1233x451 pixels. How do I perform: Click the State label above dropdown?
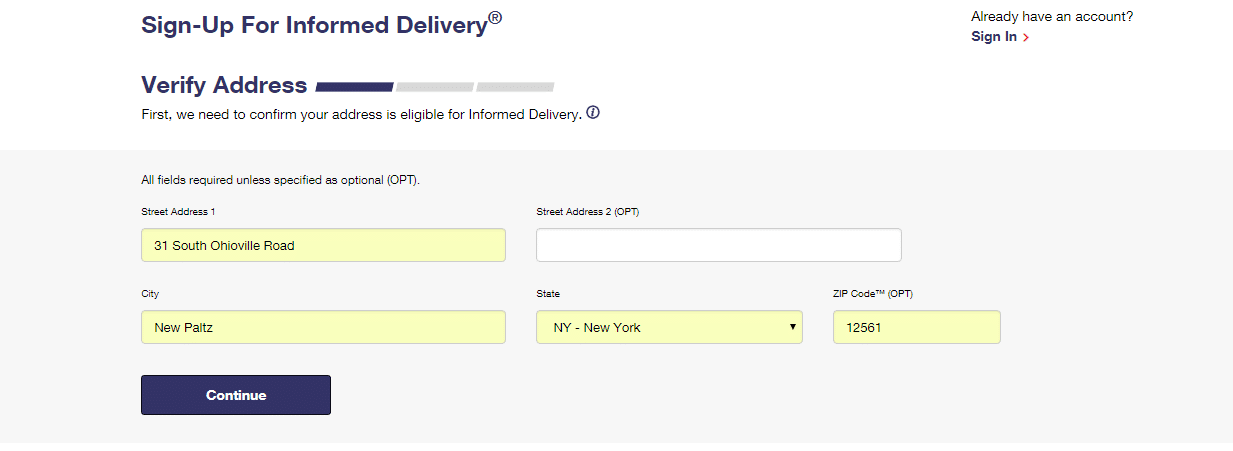pos(548,294)
